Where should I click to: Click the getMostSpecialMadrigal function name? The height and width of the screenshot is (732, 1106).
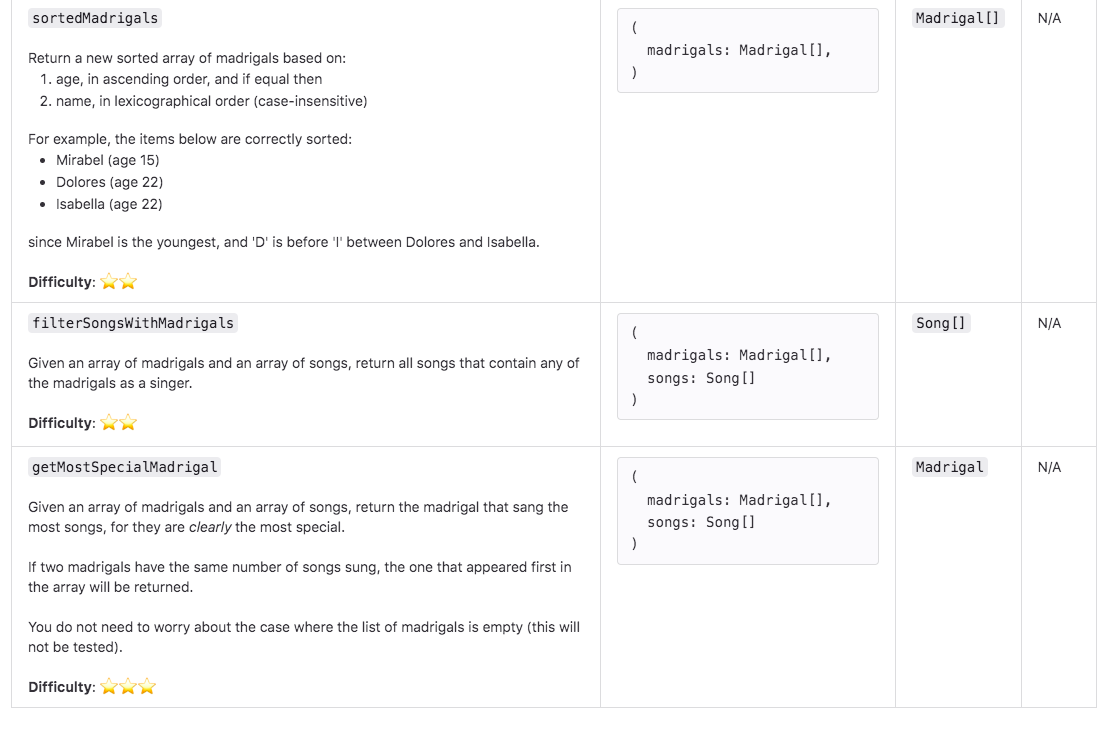(124, 467)
